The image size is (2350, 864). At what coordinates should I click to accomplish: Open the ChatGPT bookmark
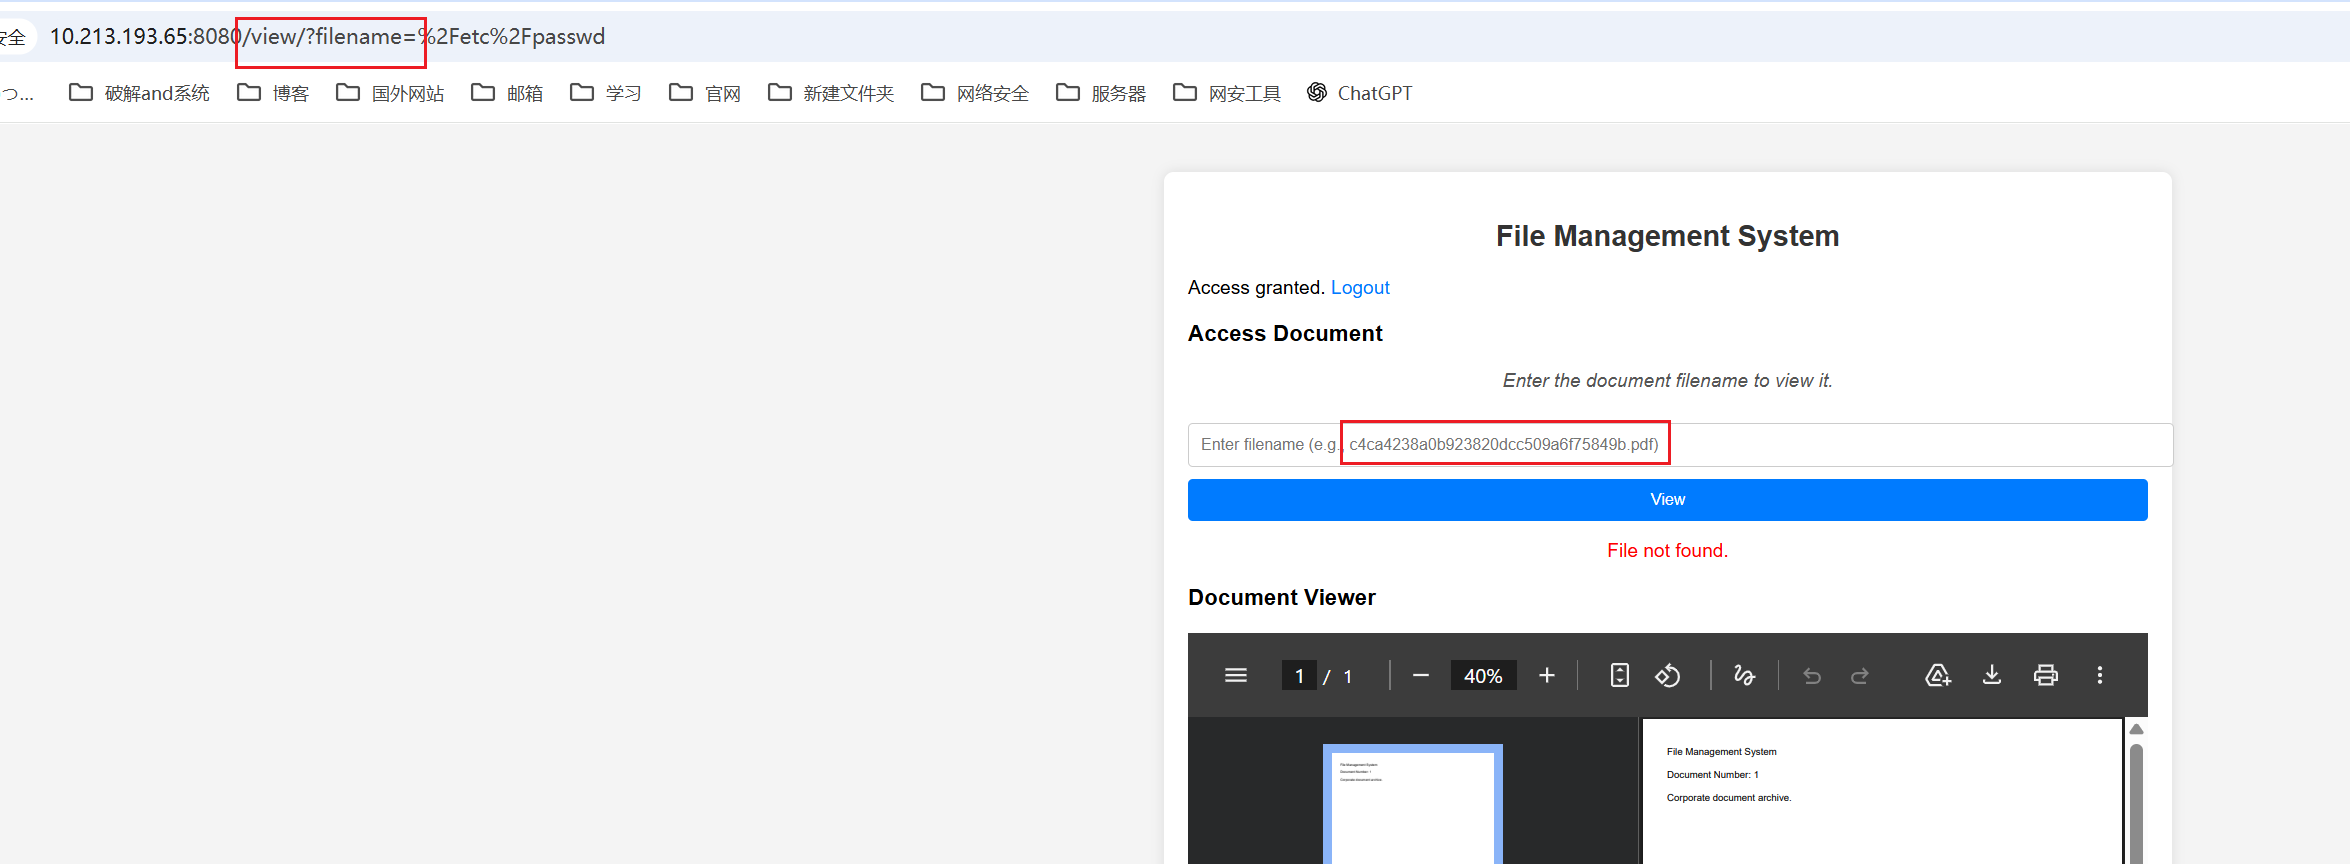coord(1360,93)
